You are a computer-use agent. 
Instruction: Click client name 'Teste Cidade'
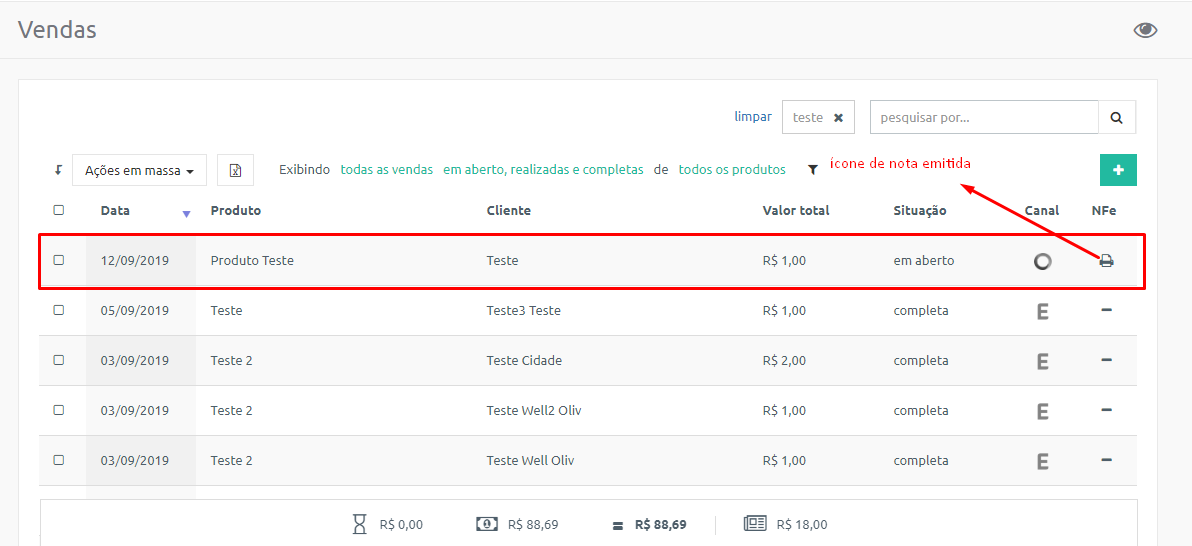coord(525,360)
